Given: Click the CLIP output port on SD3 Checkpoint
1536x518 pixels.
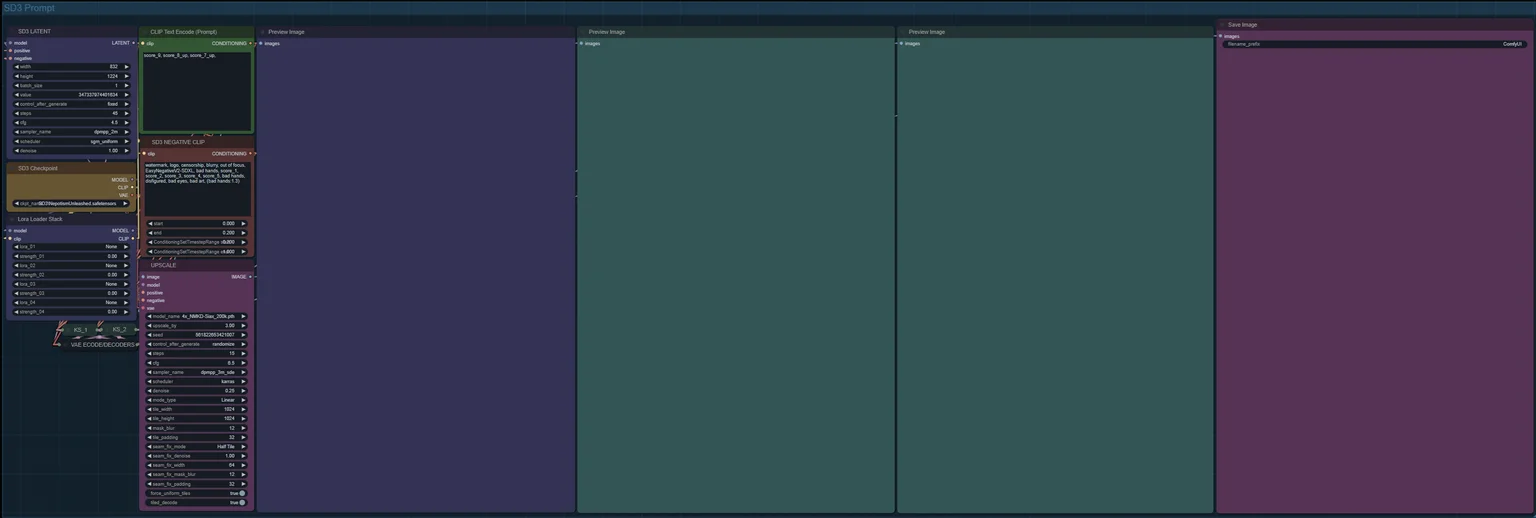Looking at the screenshot, I should (132, 187).
